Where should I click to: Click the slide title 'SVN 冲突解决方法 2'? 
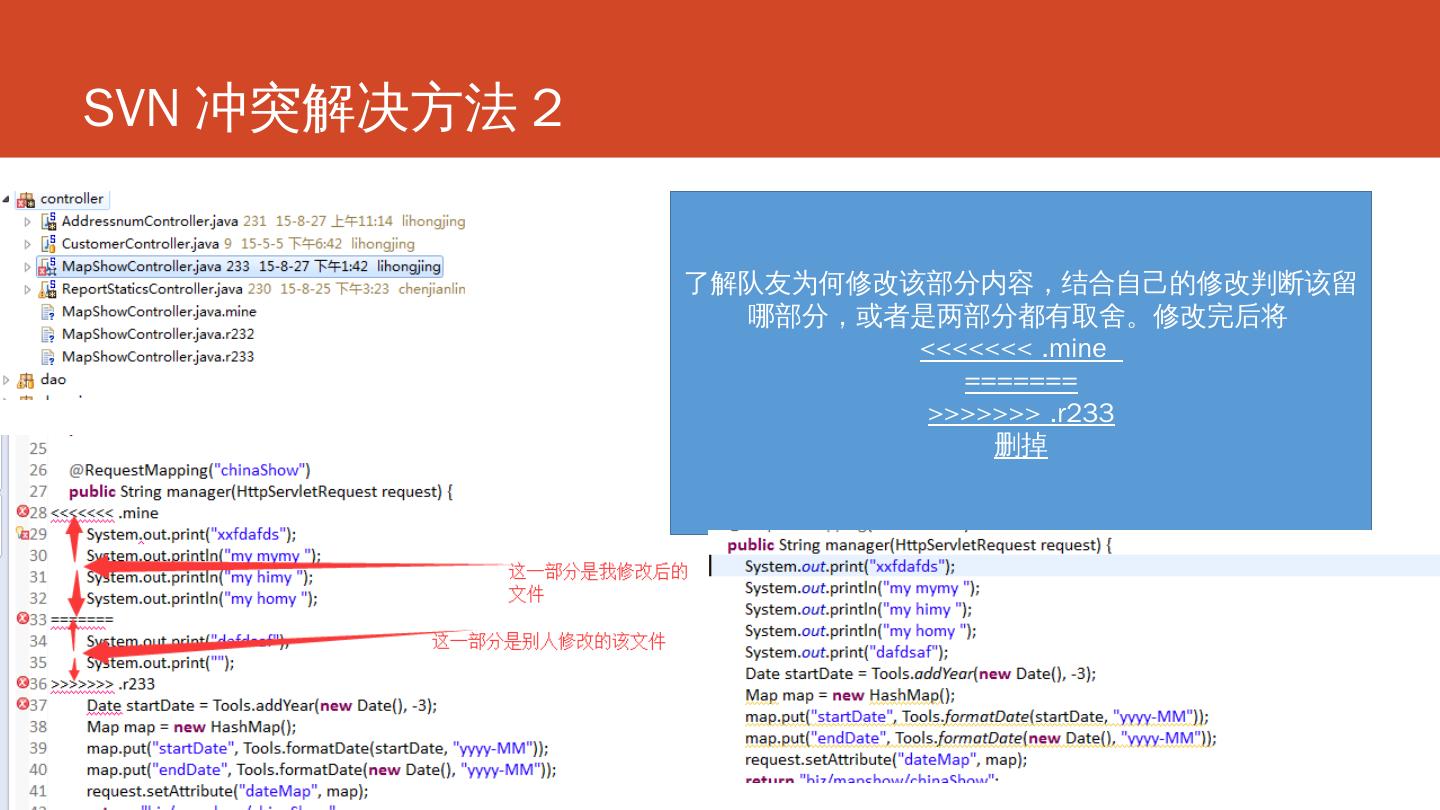coord(322,108)
